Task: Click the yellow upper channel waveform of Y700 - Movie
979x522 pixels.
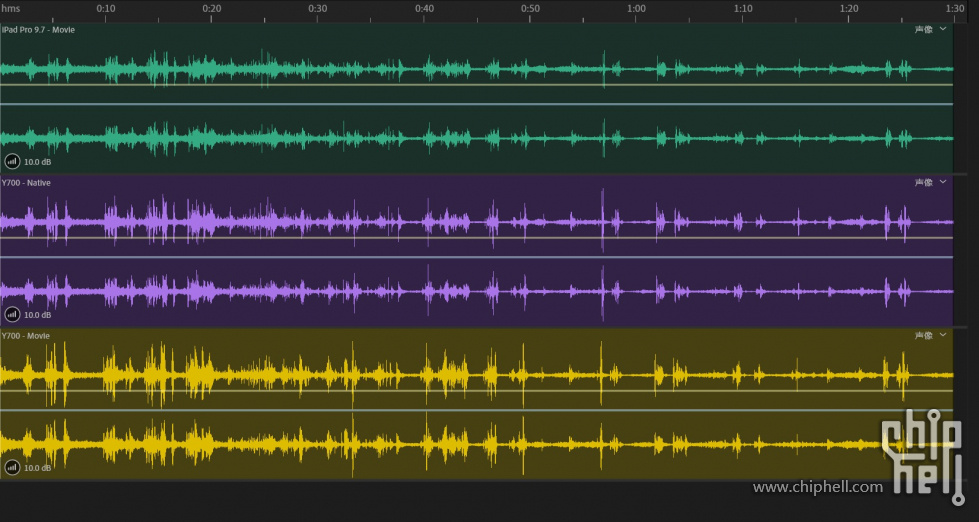Action: pyautogui.click(x=476, y=375)
